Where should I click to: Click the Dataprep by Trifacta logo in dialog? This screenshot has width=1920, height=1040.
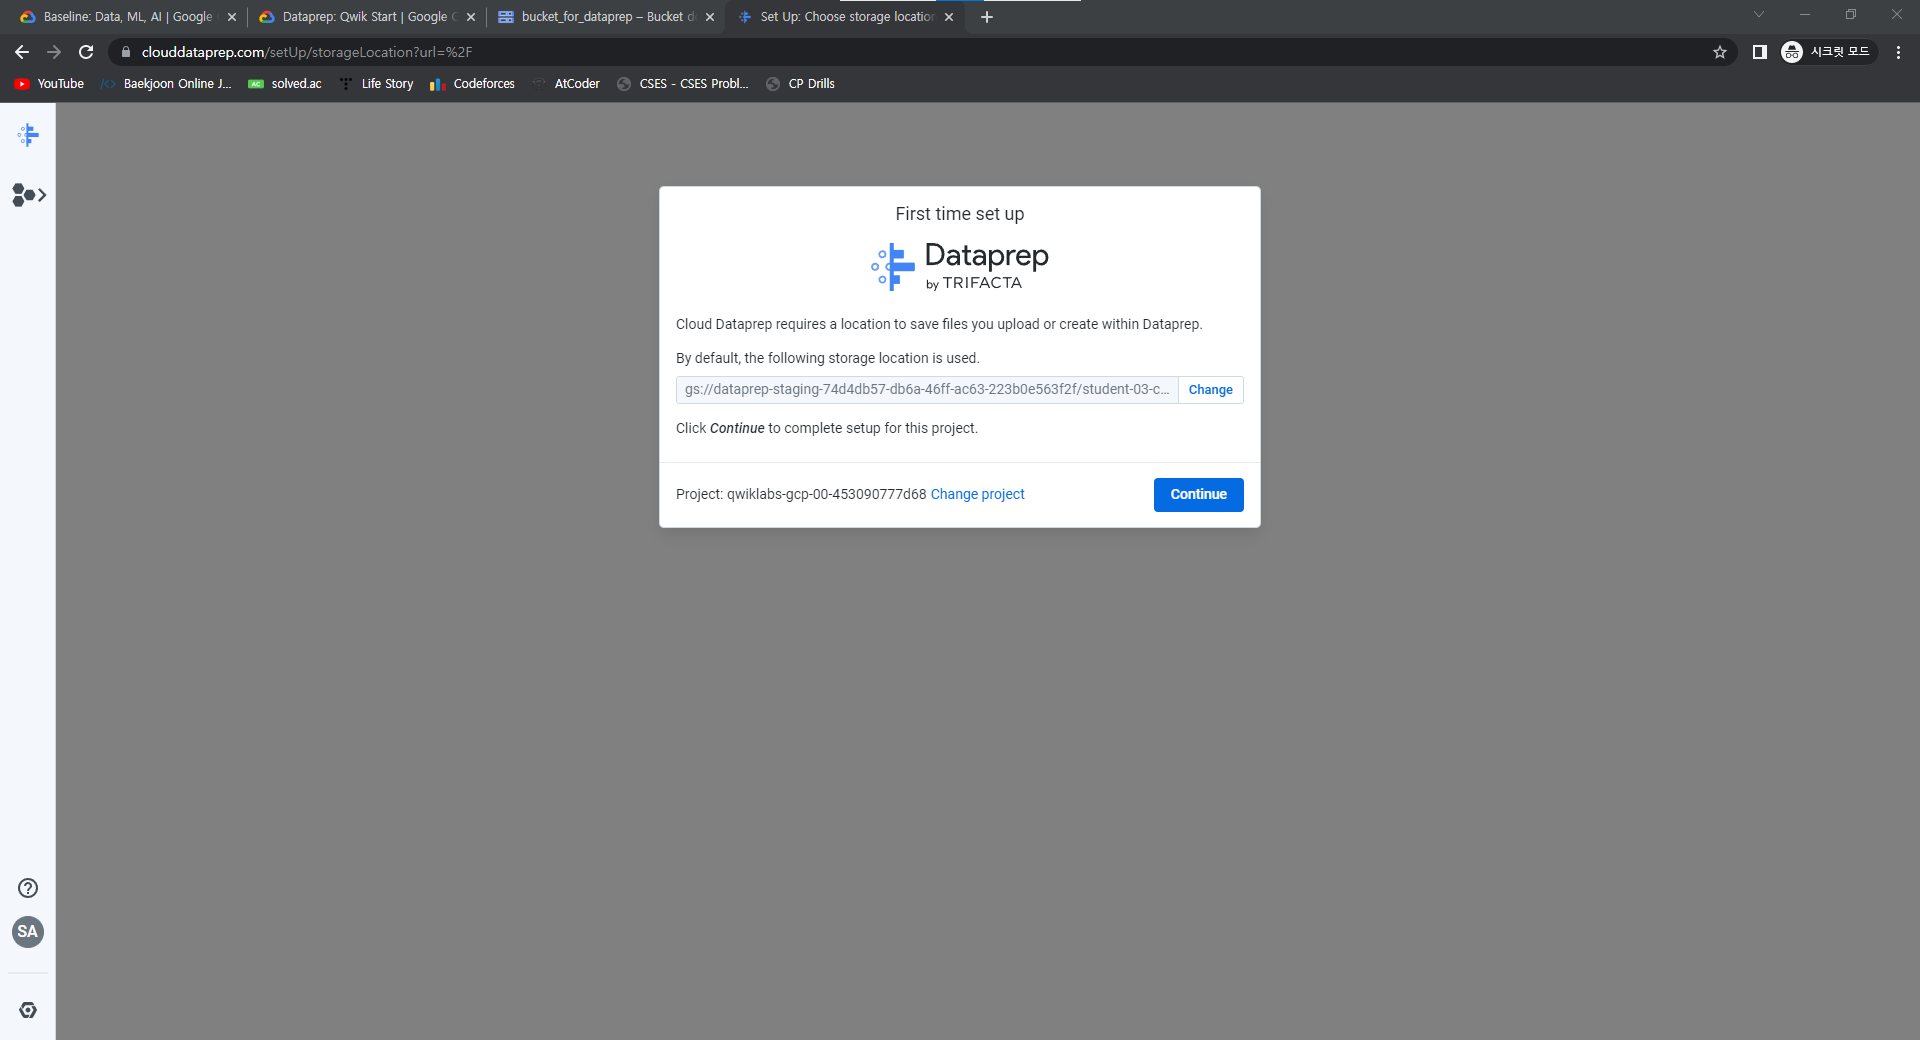(x=960, y=266)
